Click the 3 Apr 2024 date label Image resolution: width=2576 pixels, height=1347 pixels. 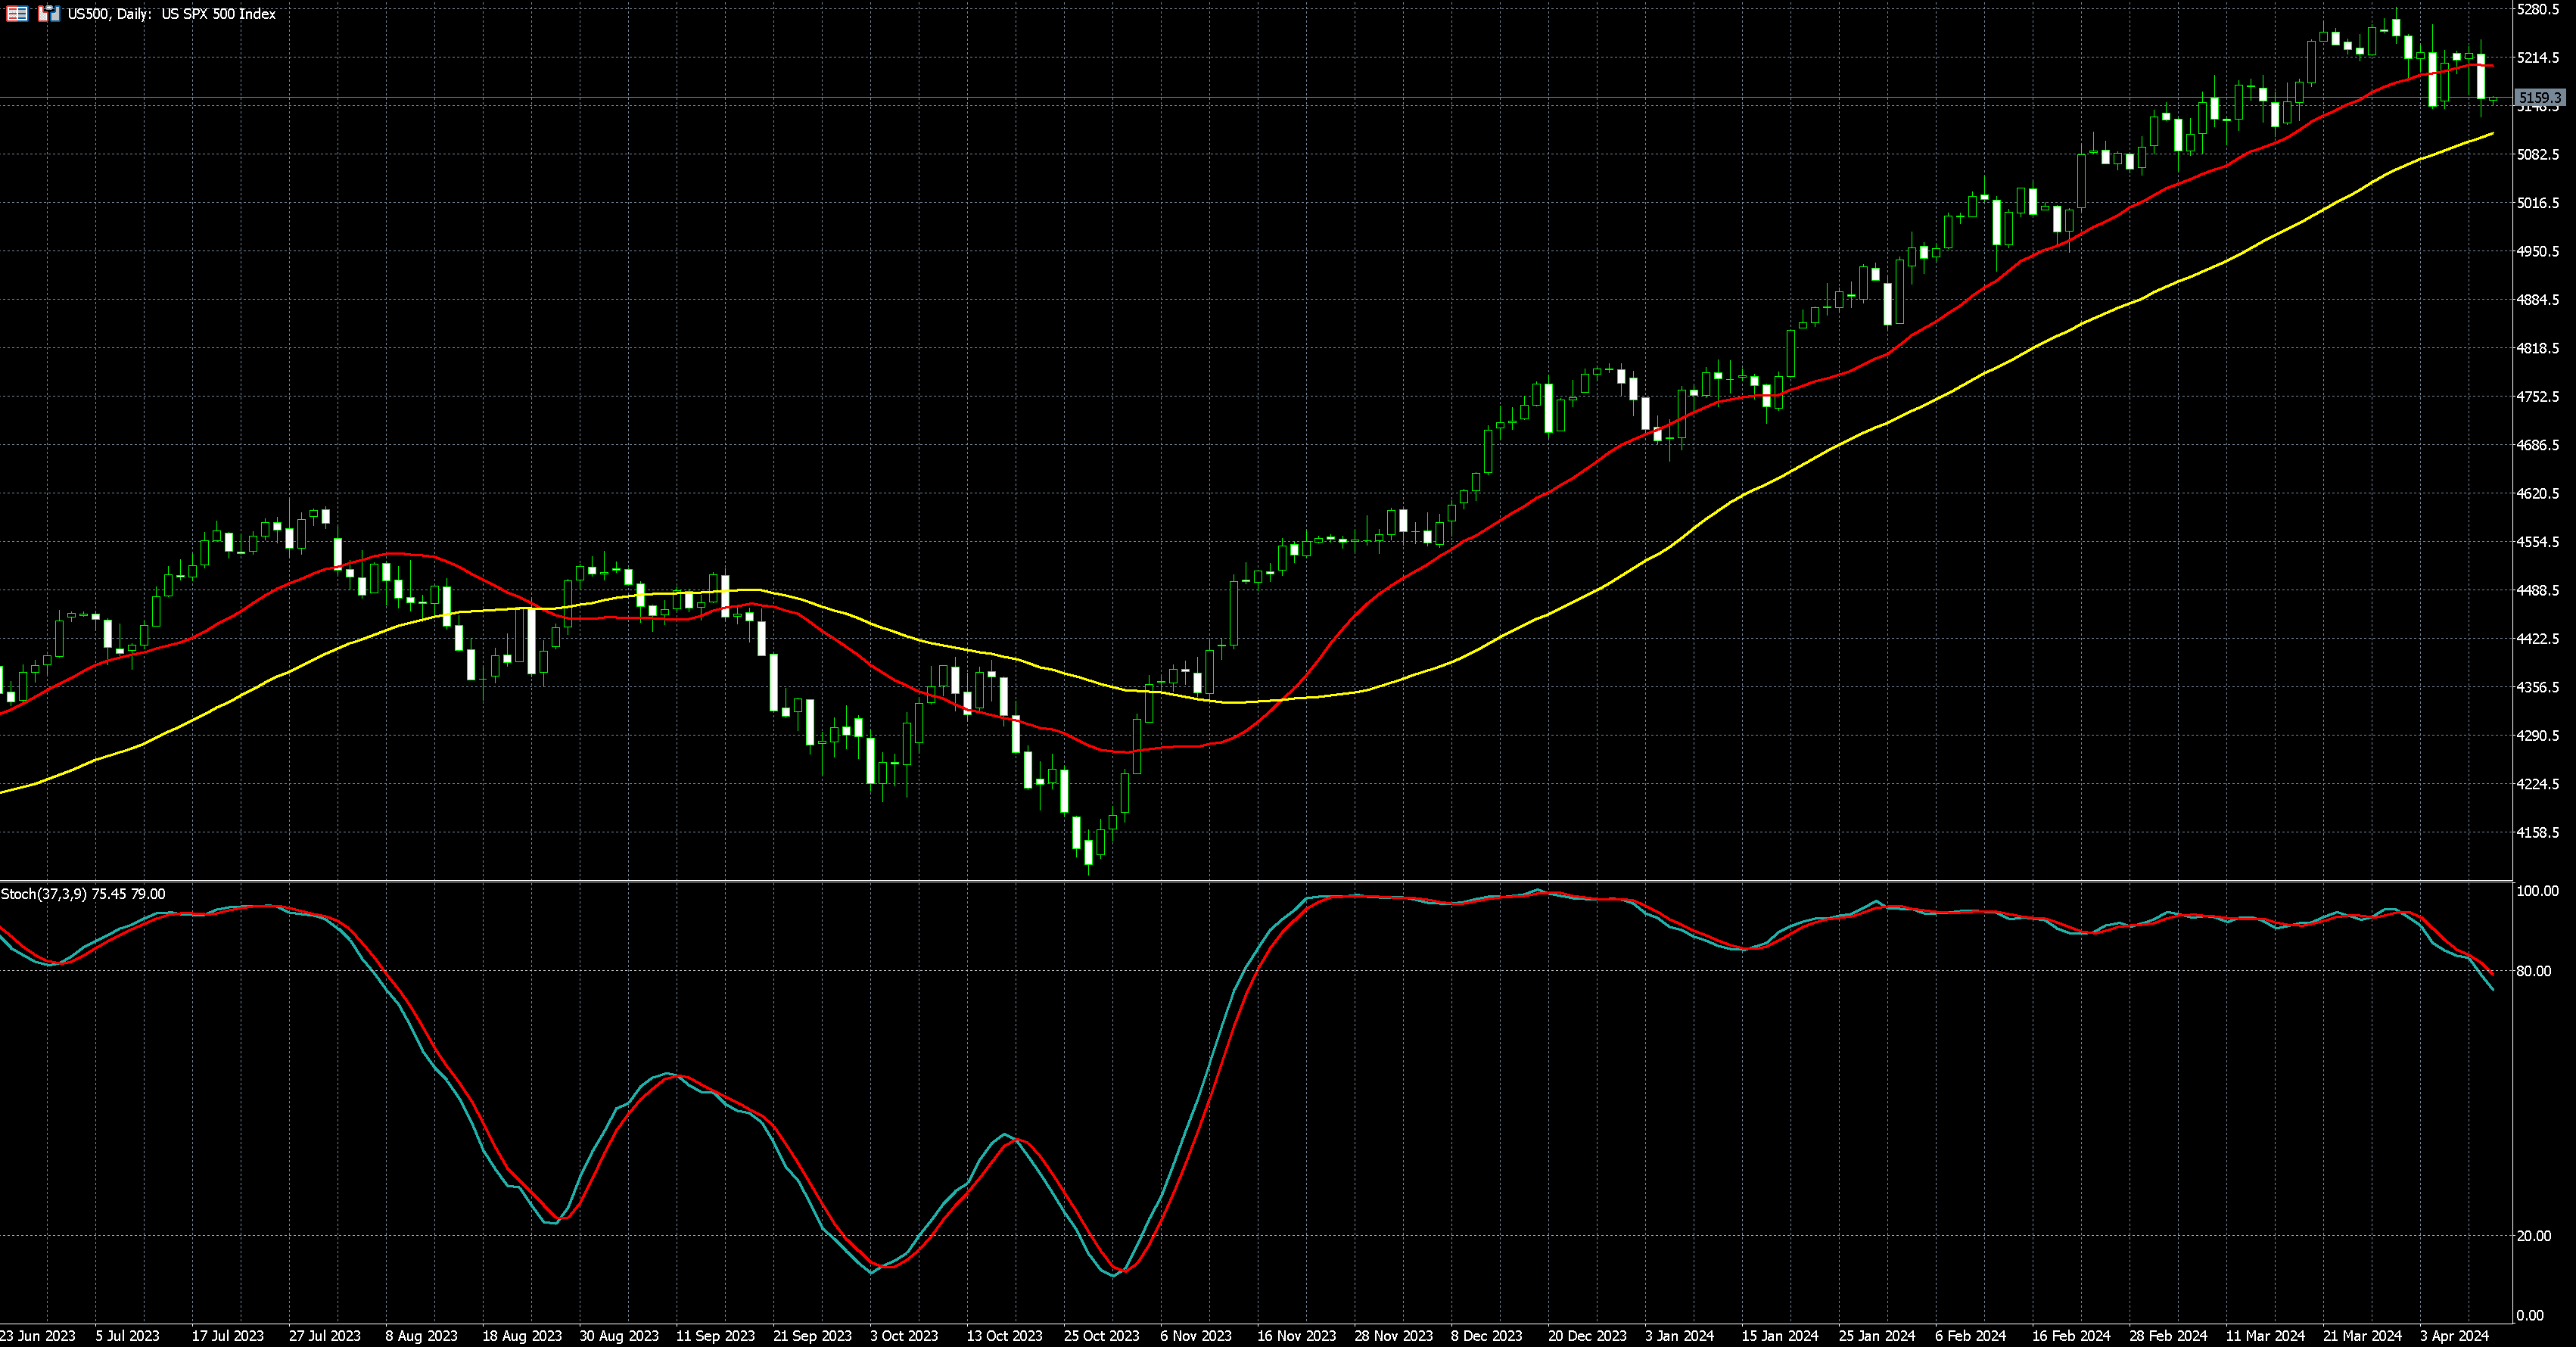[x=2454, y=1336]
